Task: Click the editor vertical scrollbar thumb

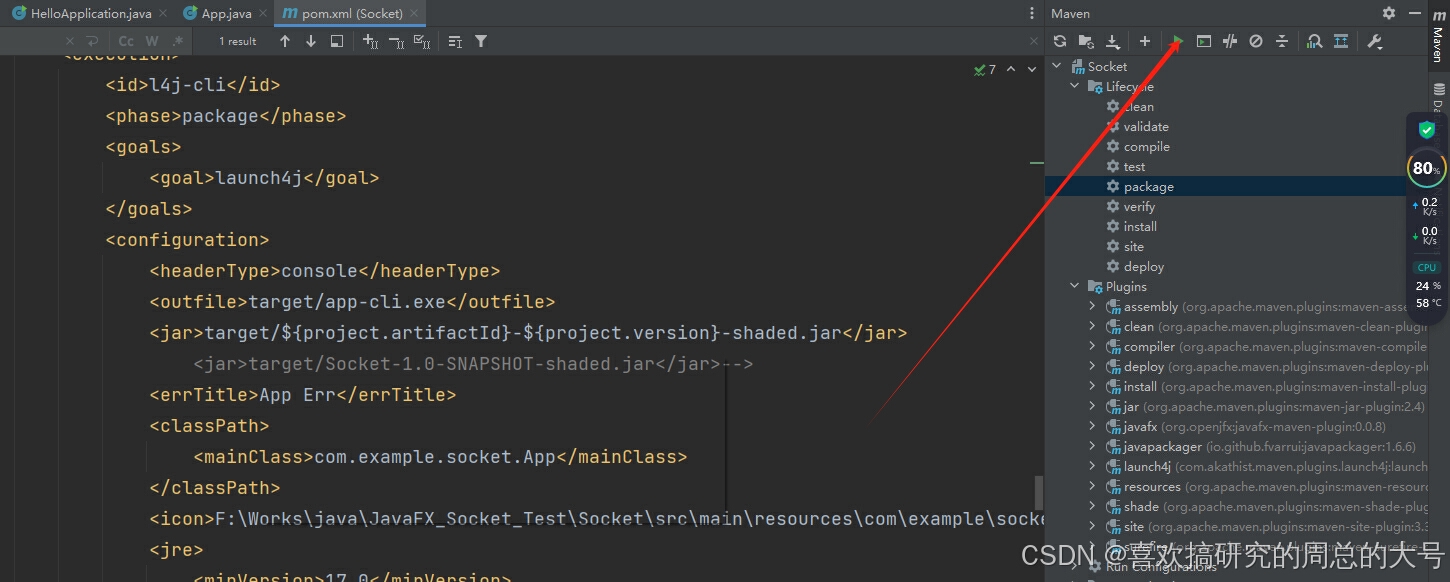Action: click(x=1039, y=493)
